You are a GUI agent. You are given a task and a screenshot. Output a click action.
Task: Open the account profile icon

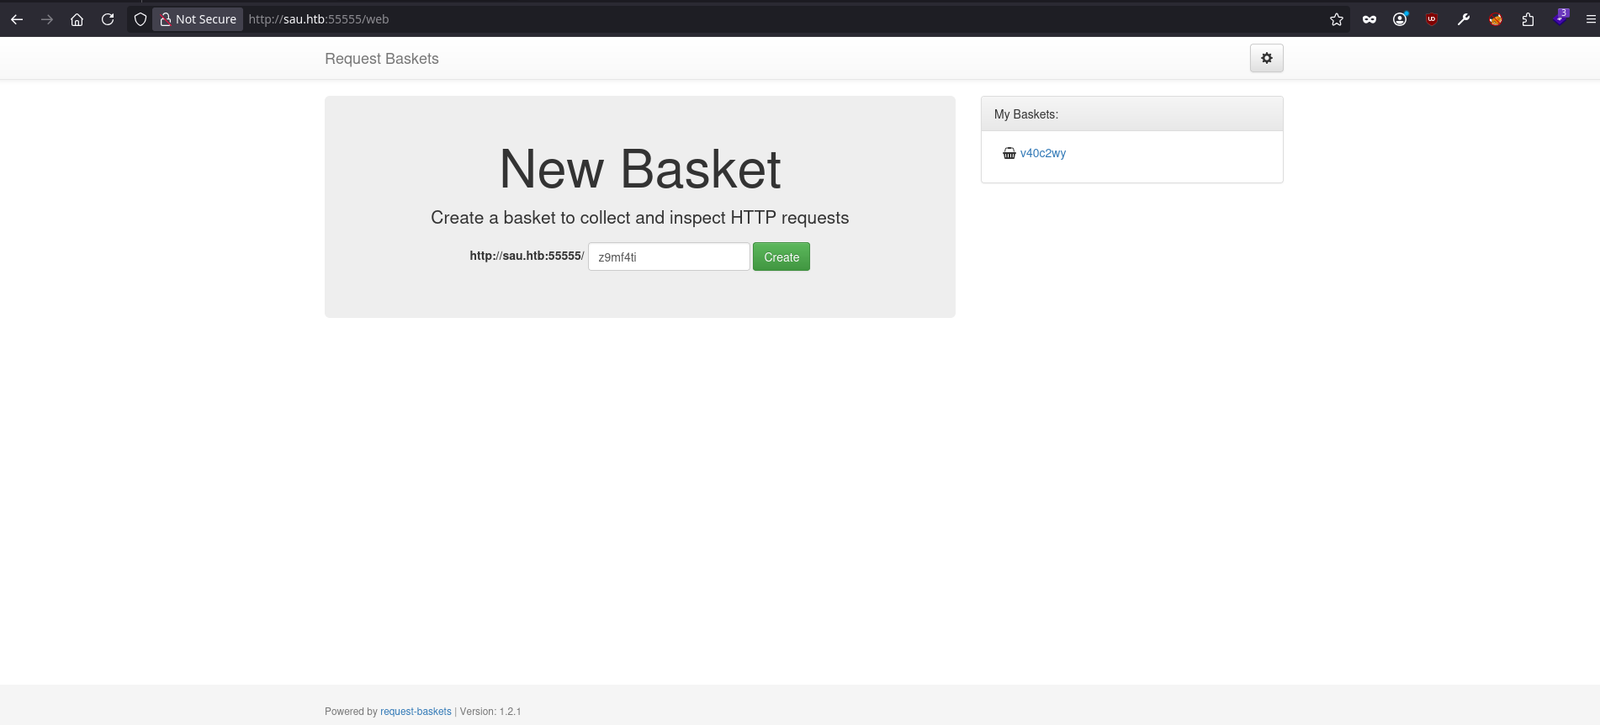pyautogui.click(x=1400, y=19)
